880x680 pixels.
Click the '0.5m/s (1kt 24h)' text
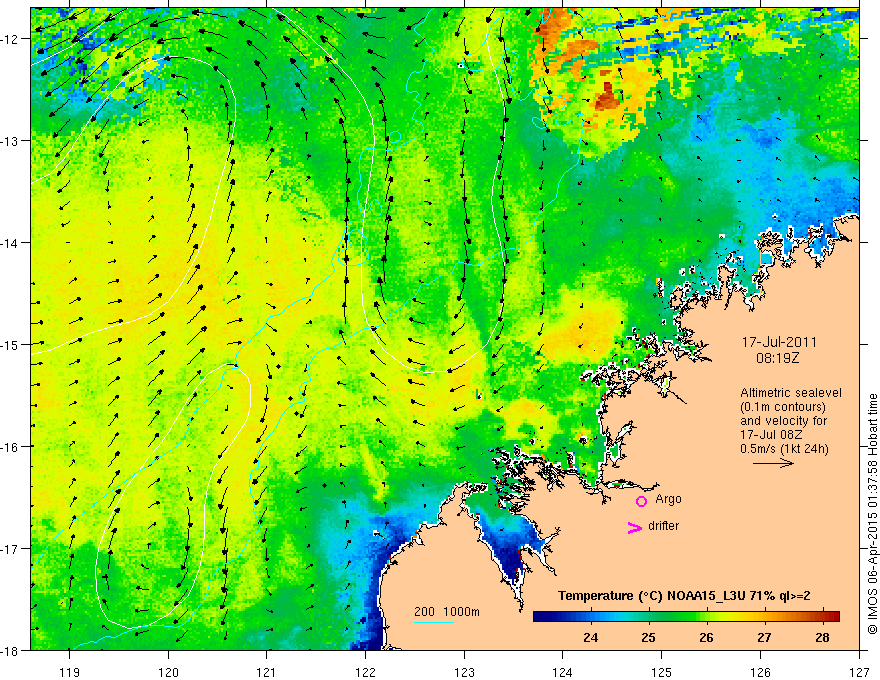click(784, 449)
